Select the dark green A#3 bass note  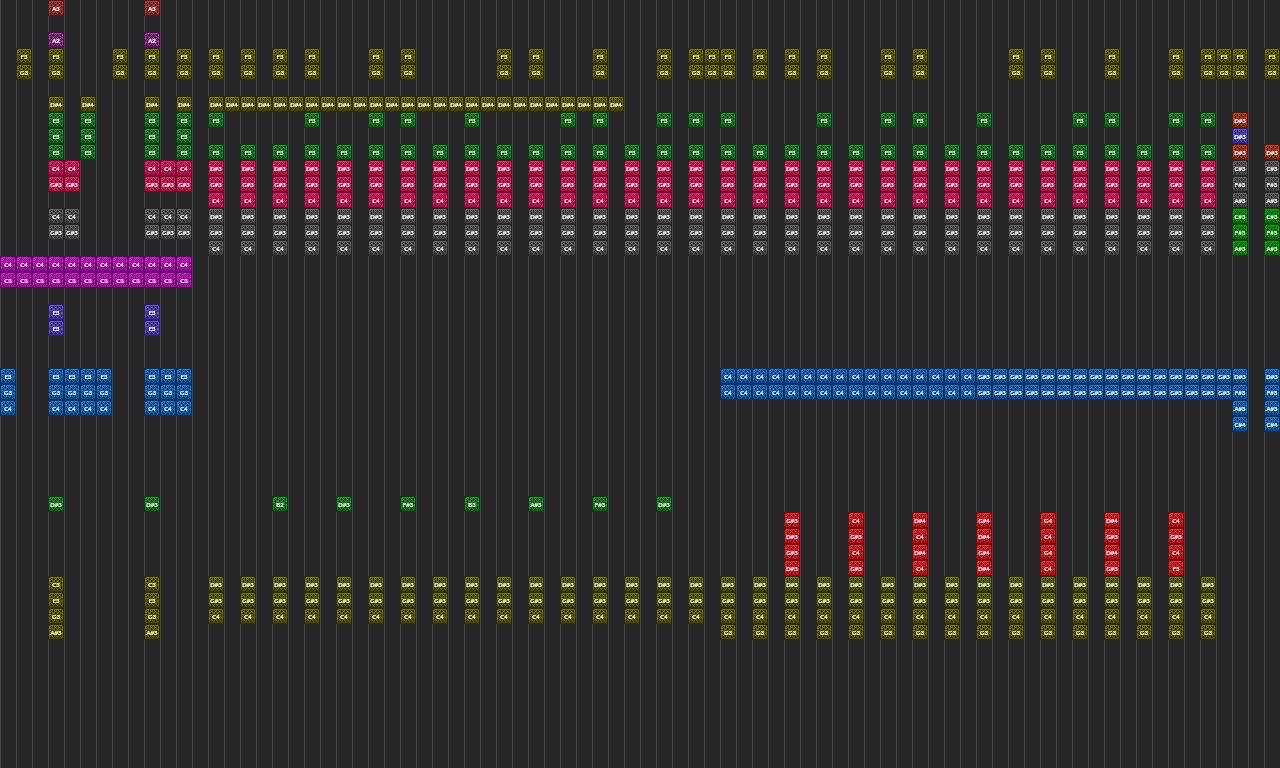tap(536, 504)
